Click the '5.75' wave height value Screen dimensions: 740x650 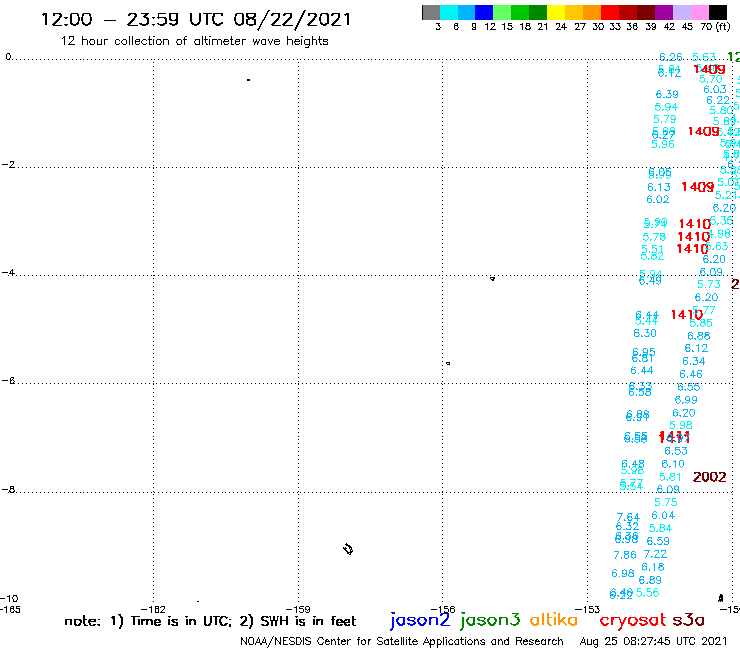(666, 503)
